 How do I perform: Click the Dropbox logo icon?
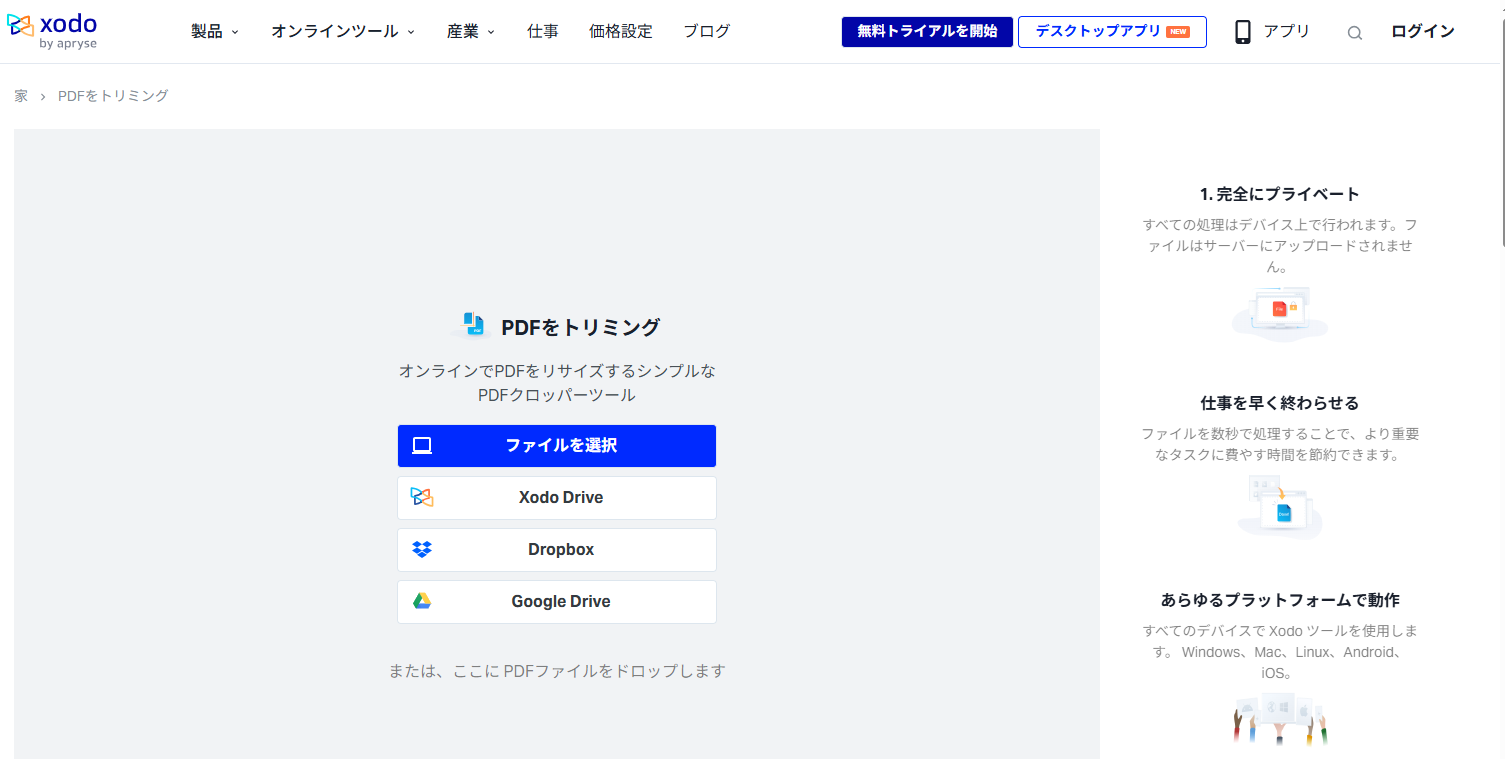(422, 550)
